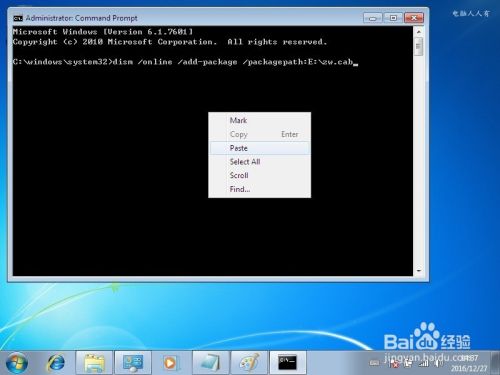Click the vertical scrollbar thumb in Command Prompt
Viewport: 500px width, 375px height.
tap(419, 46)
